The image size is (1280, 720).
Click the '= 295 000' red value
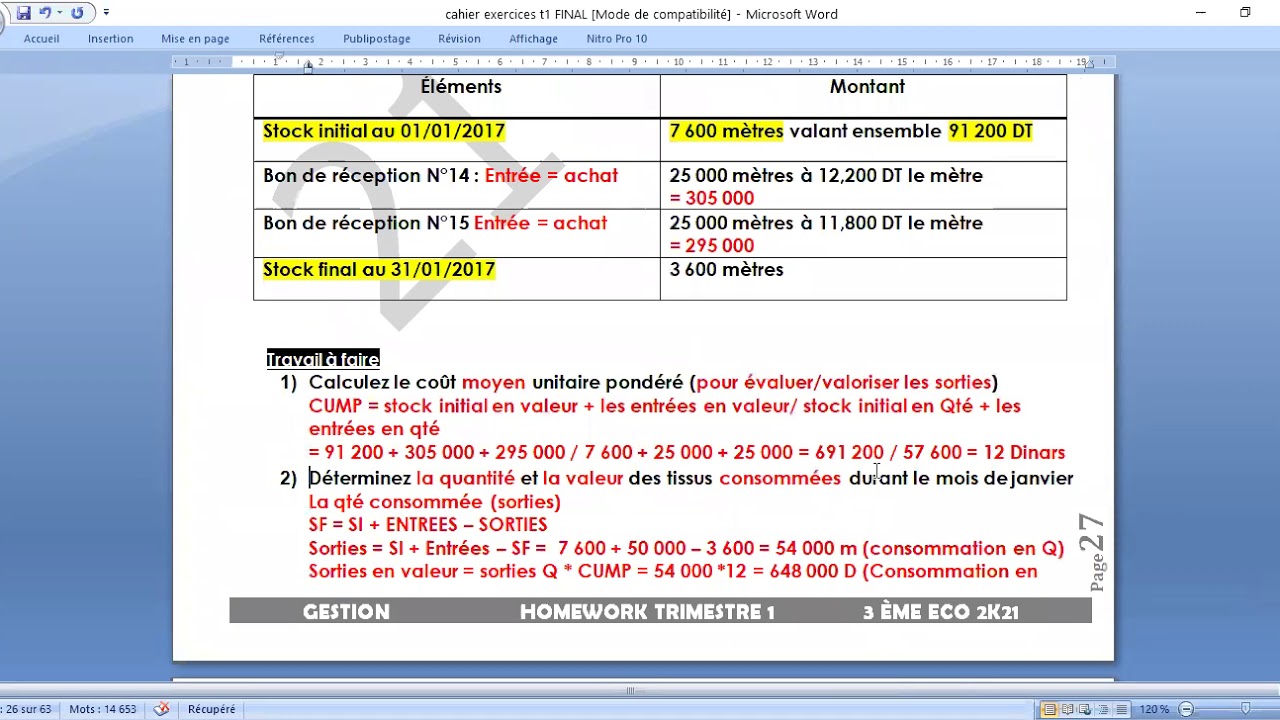[712, 246]
